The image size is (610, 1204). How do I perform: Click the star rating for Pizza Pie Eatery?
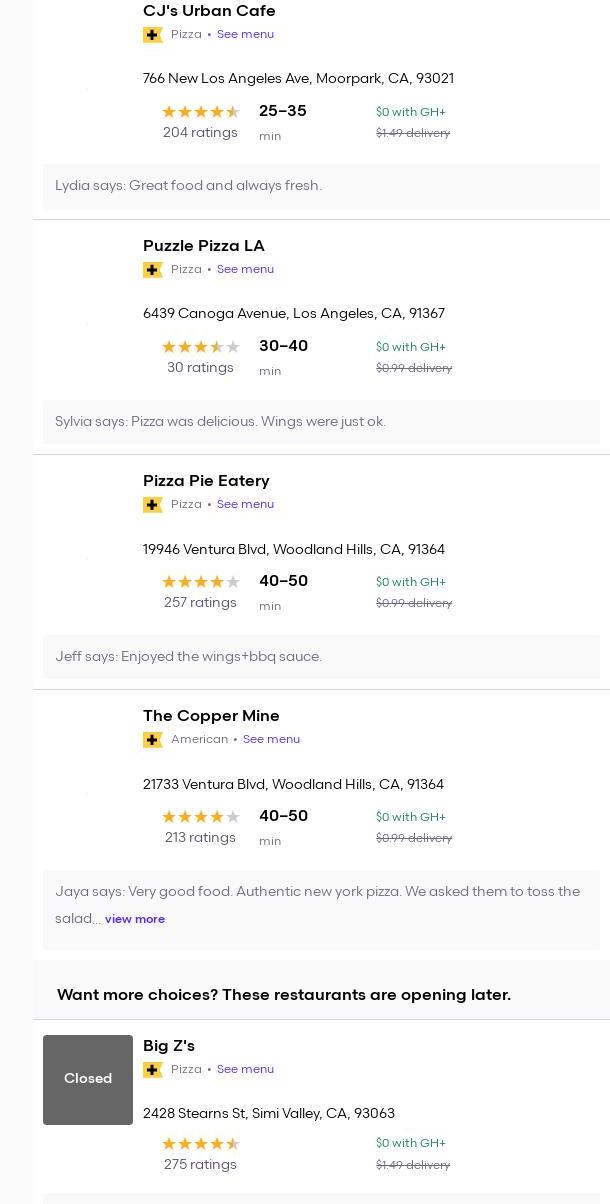(x=201, y=582)
